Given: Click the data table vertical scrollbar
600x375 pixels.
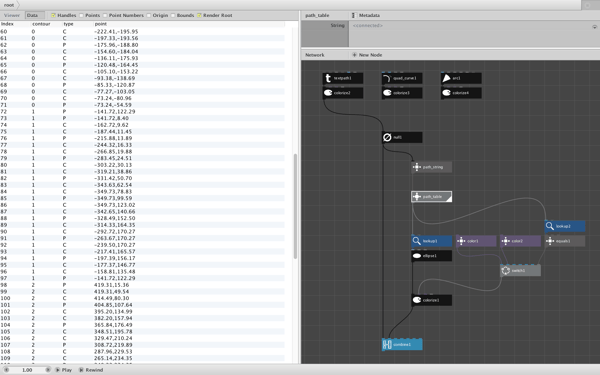Looking at the screenshot, I should [x=295, y=206].
